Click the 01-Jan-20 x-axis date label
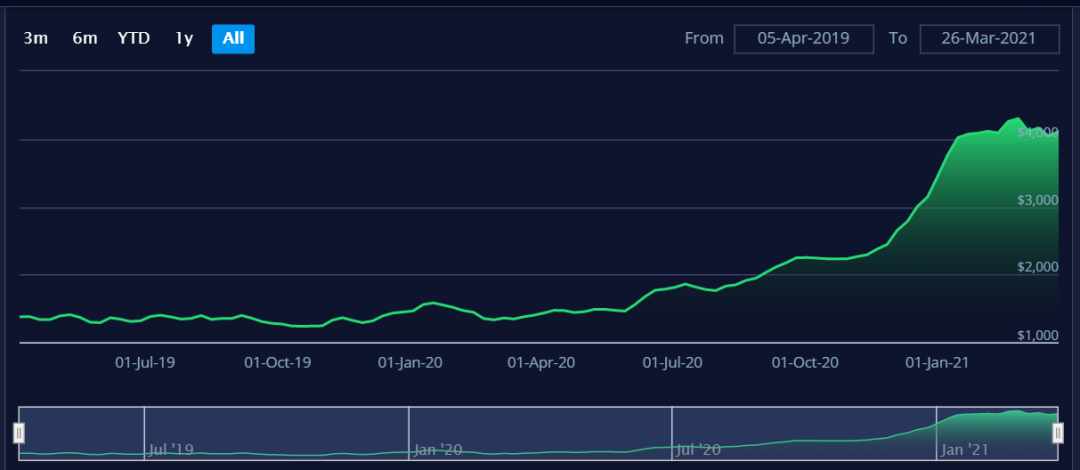 click(411, 362)
